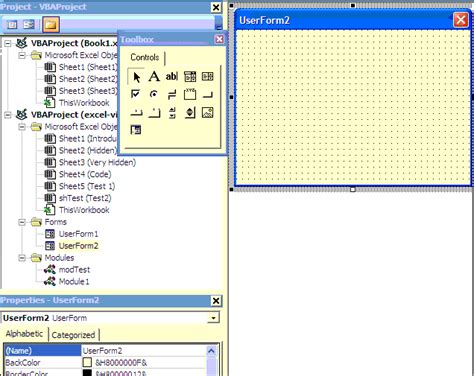The height and width of the screenshot is (376, 474).
Task: Click the BackColor color swatch
Action: [87, 363]
